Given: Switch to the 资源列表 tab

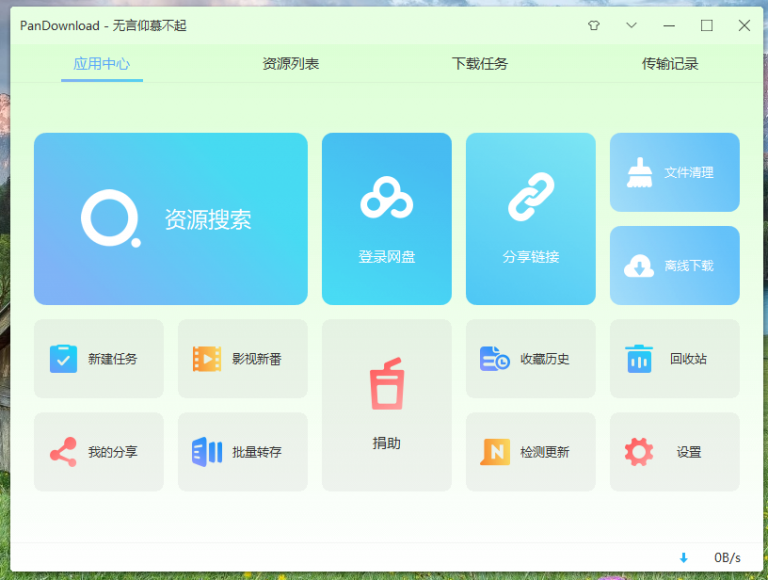Looking at the screenshot, I should click(291, 64).
